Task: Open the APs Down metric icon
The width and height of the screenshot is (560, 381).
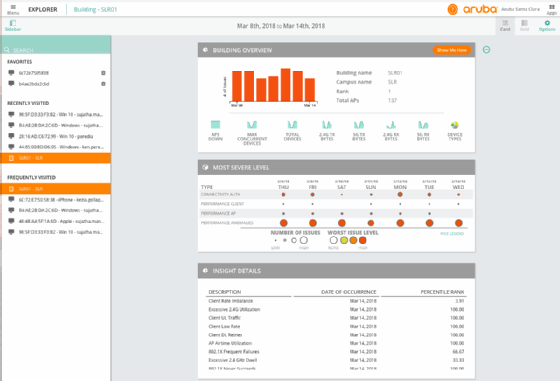Action: tap(215, 125)
